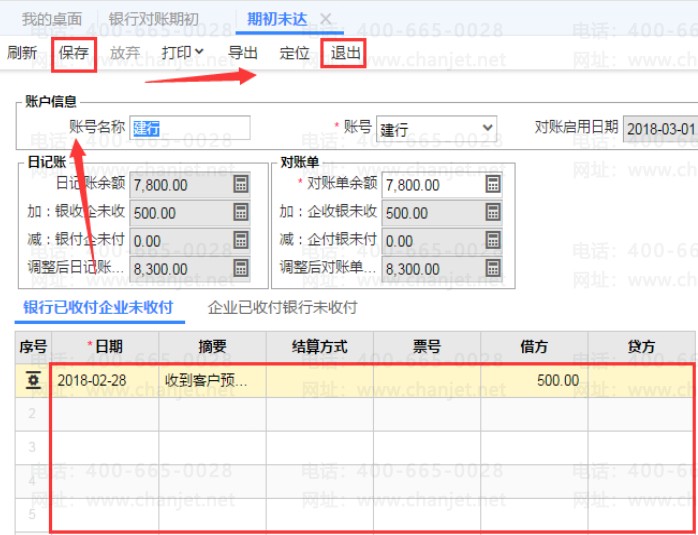
Task: Open calculator icon for 日记账余额 field
Action: pos(241,184)
